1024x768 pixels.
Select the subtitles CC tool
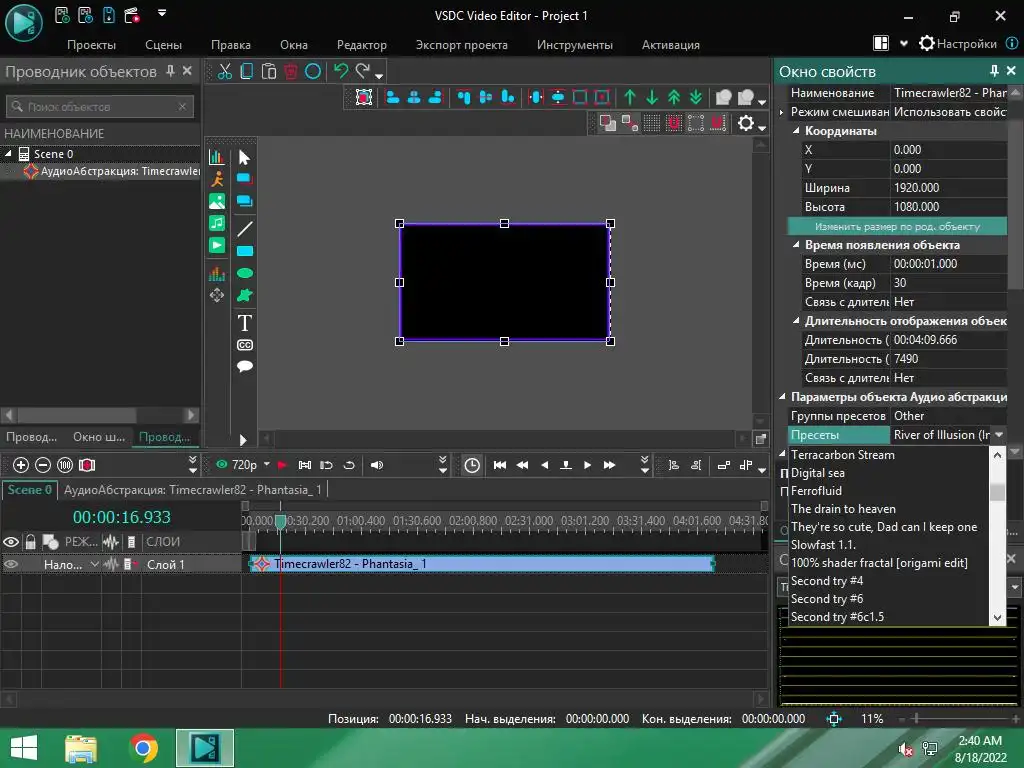244,345
